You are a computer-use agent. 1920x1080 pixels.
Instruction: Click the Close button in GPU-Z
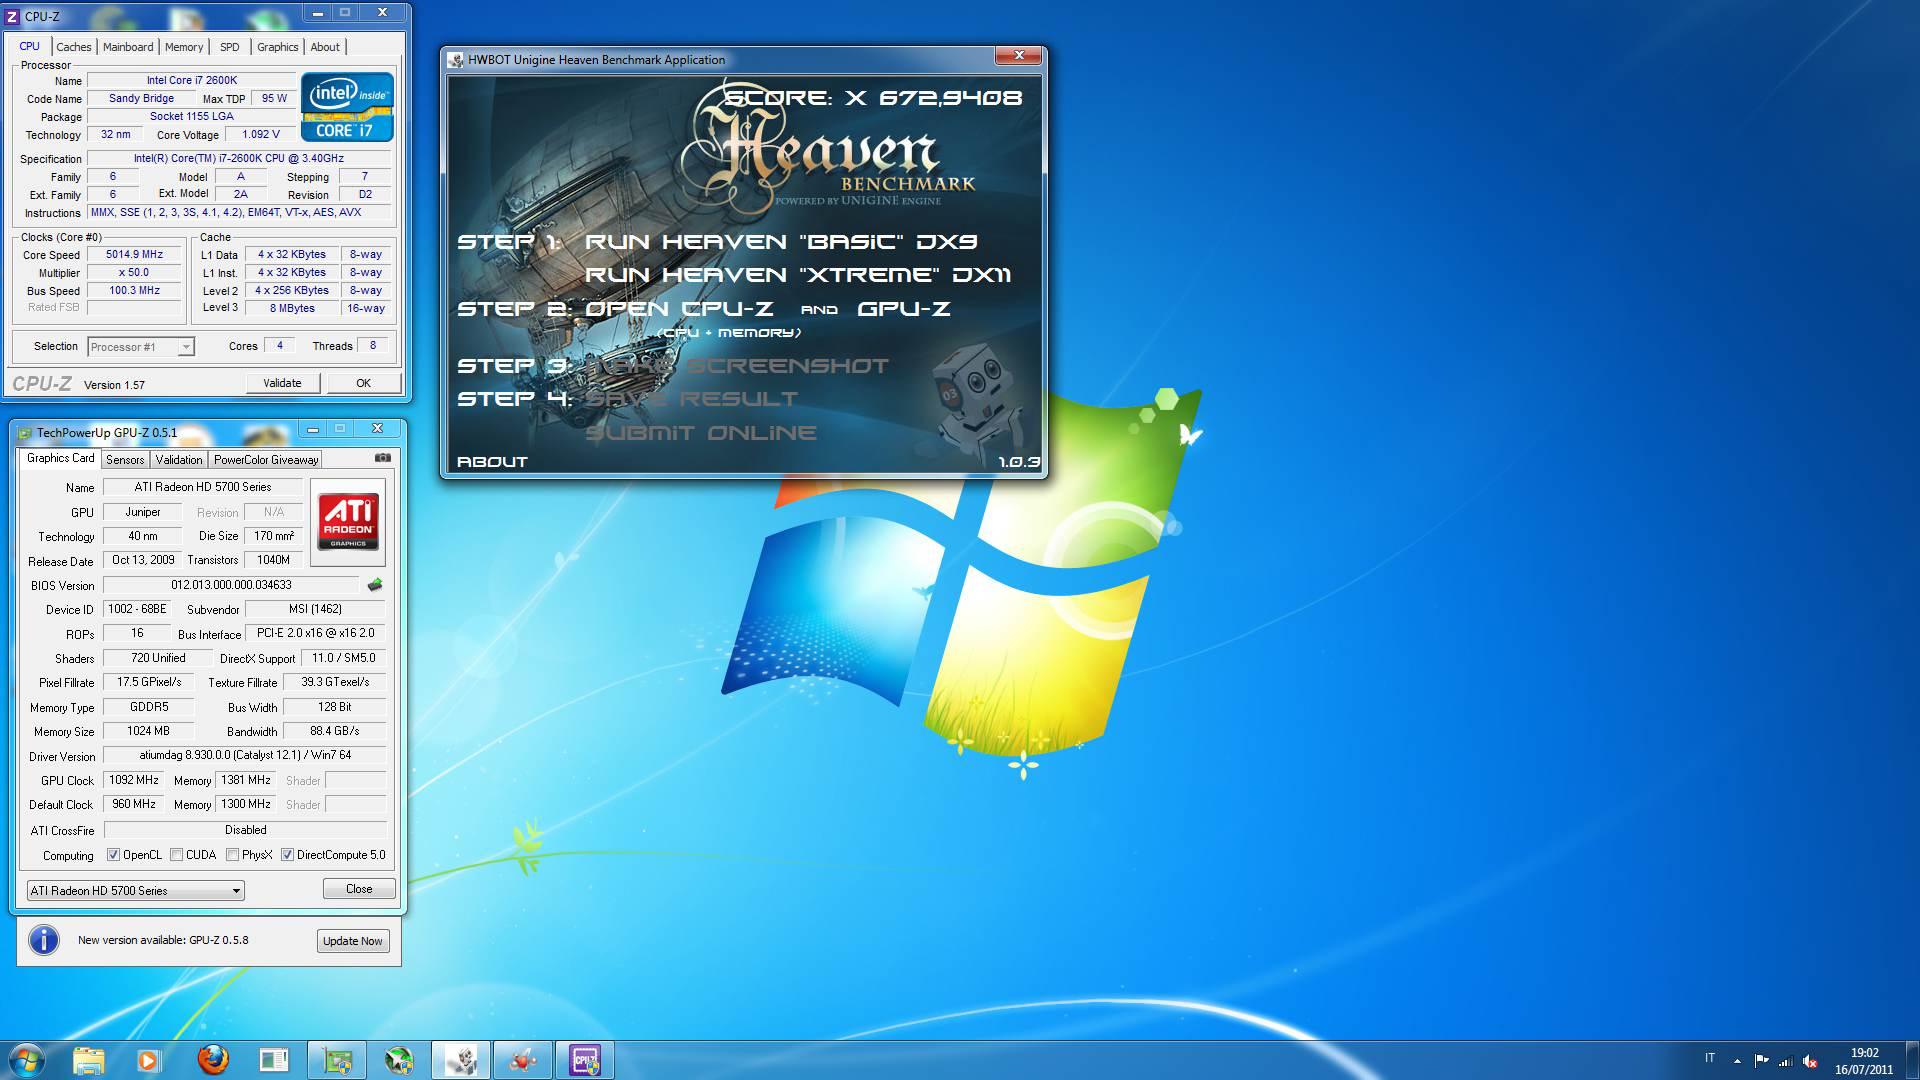pos(359,889)
